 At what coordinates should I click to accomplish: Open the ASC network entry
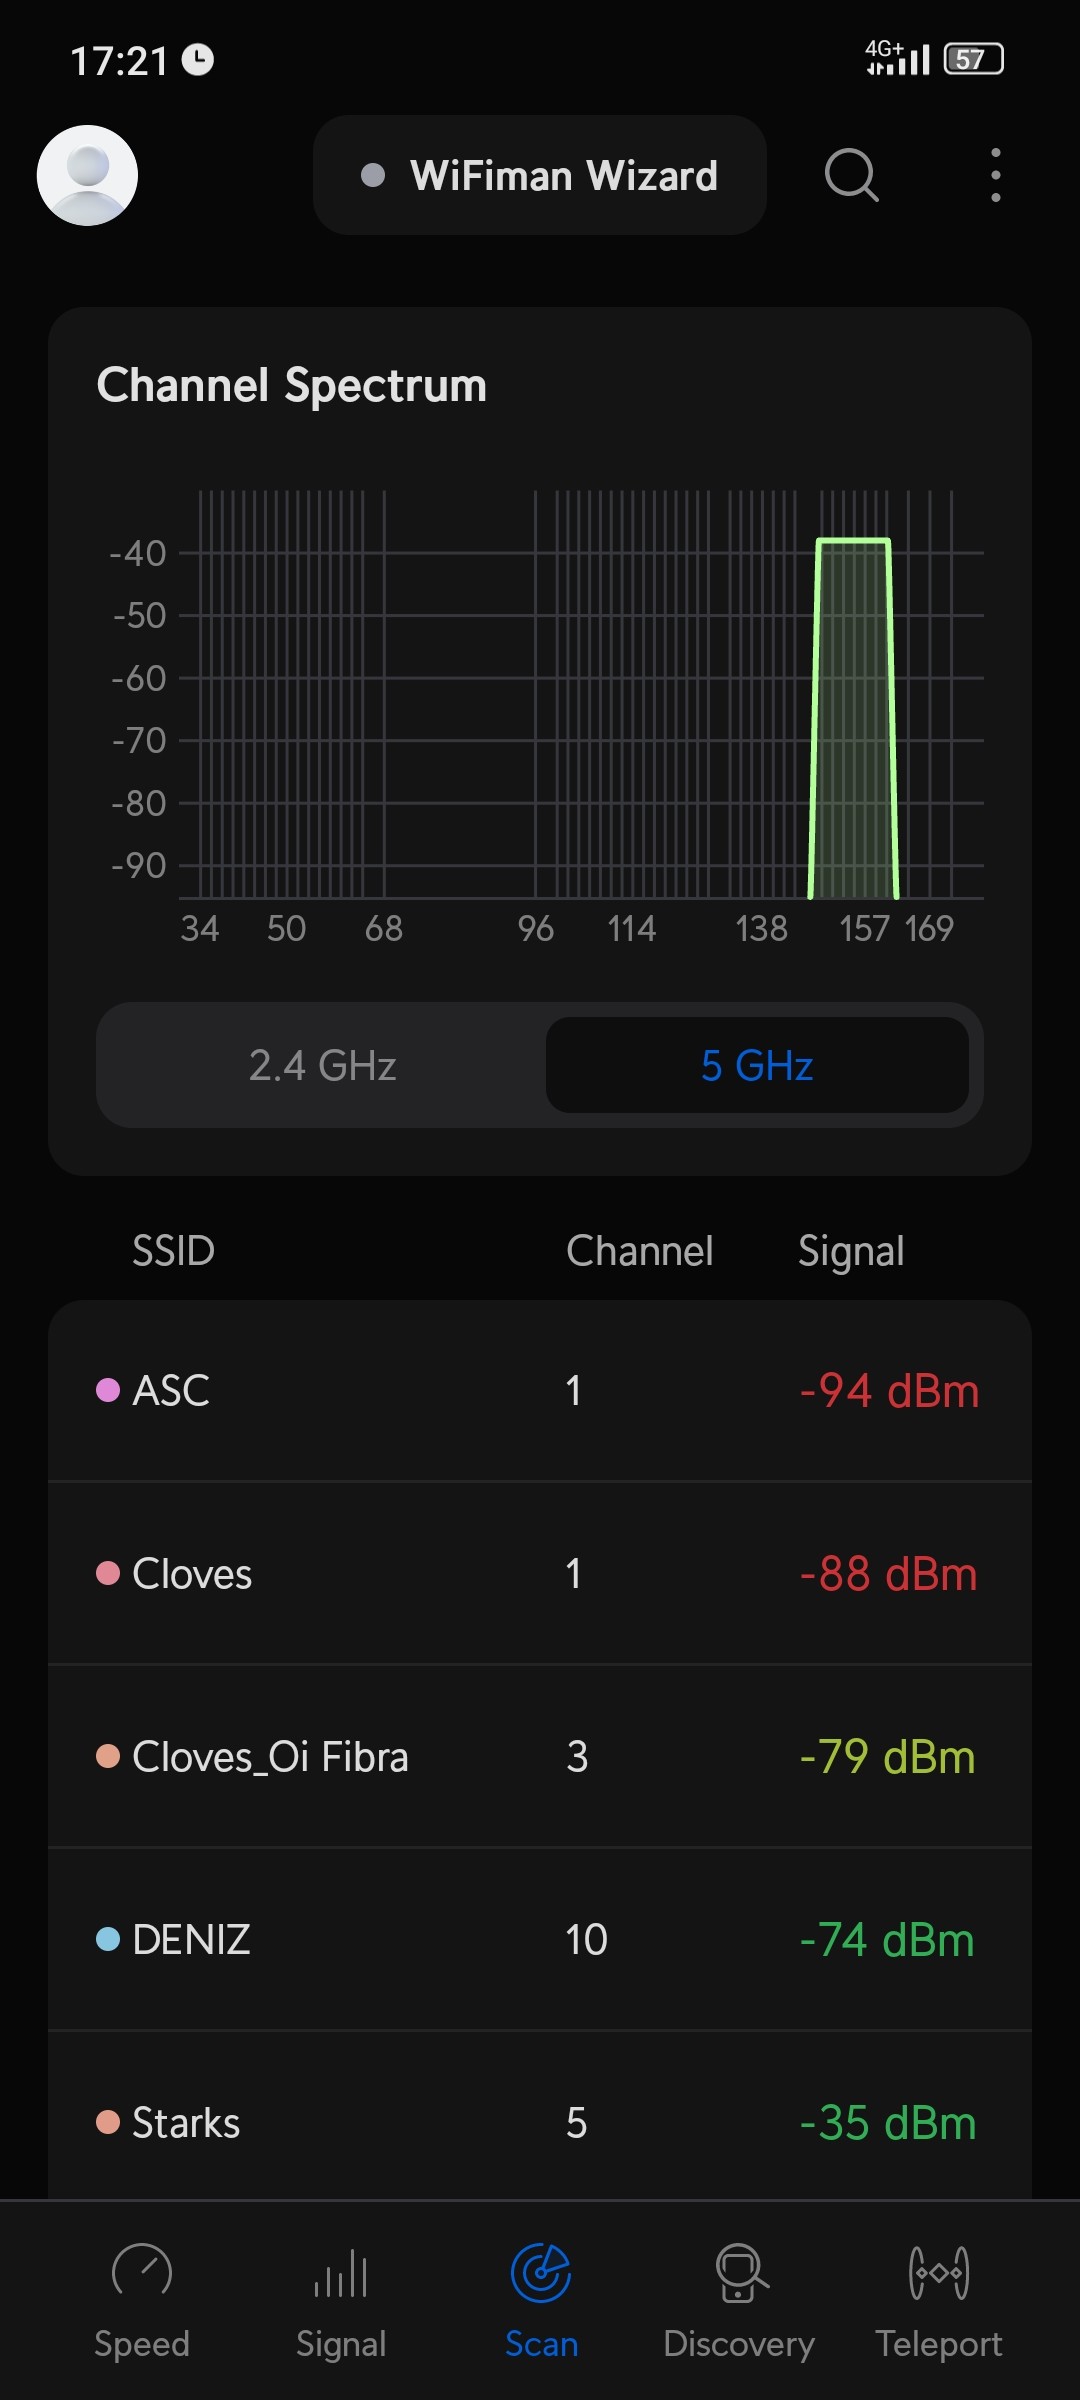(x=540, y=1390)
